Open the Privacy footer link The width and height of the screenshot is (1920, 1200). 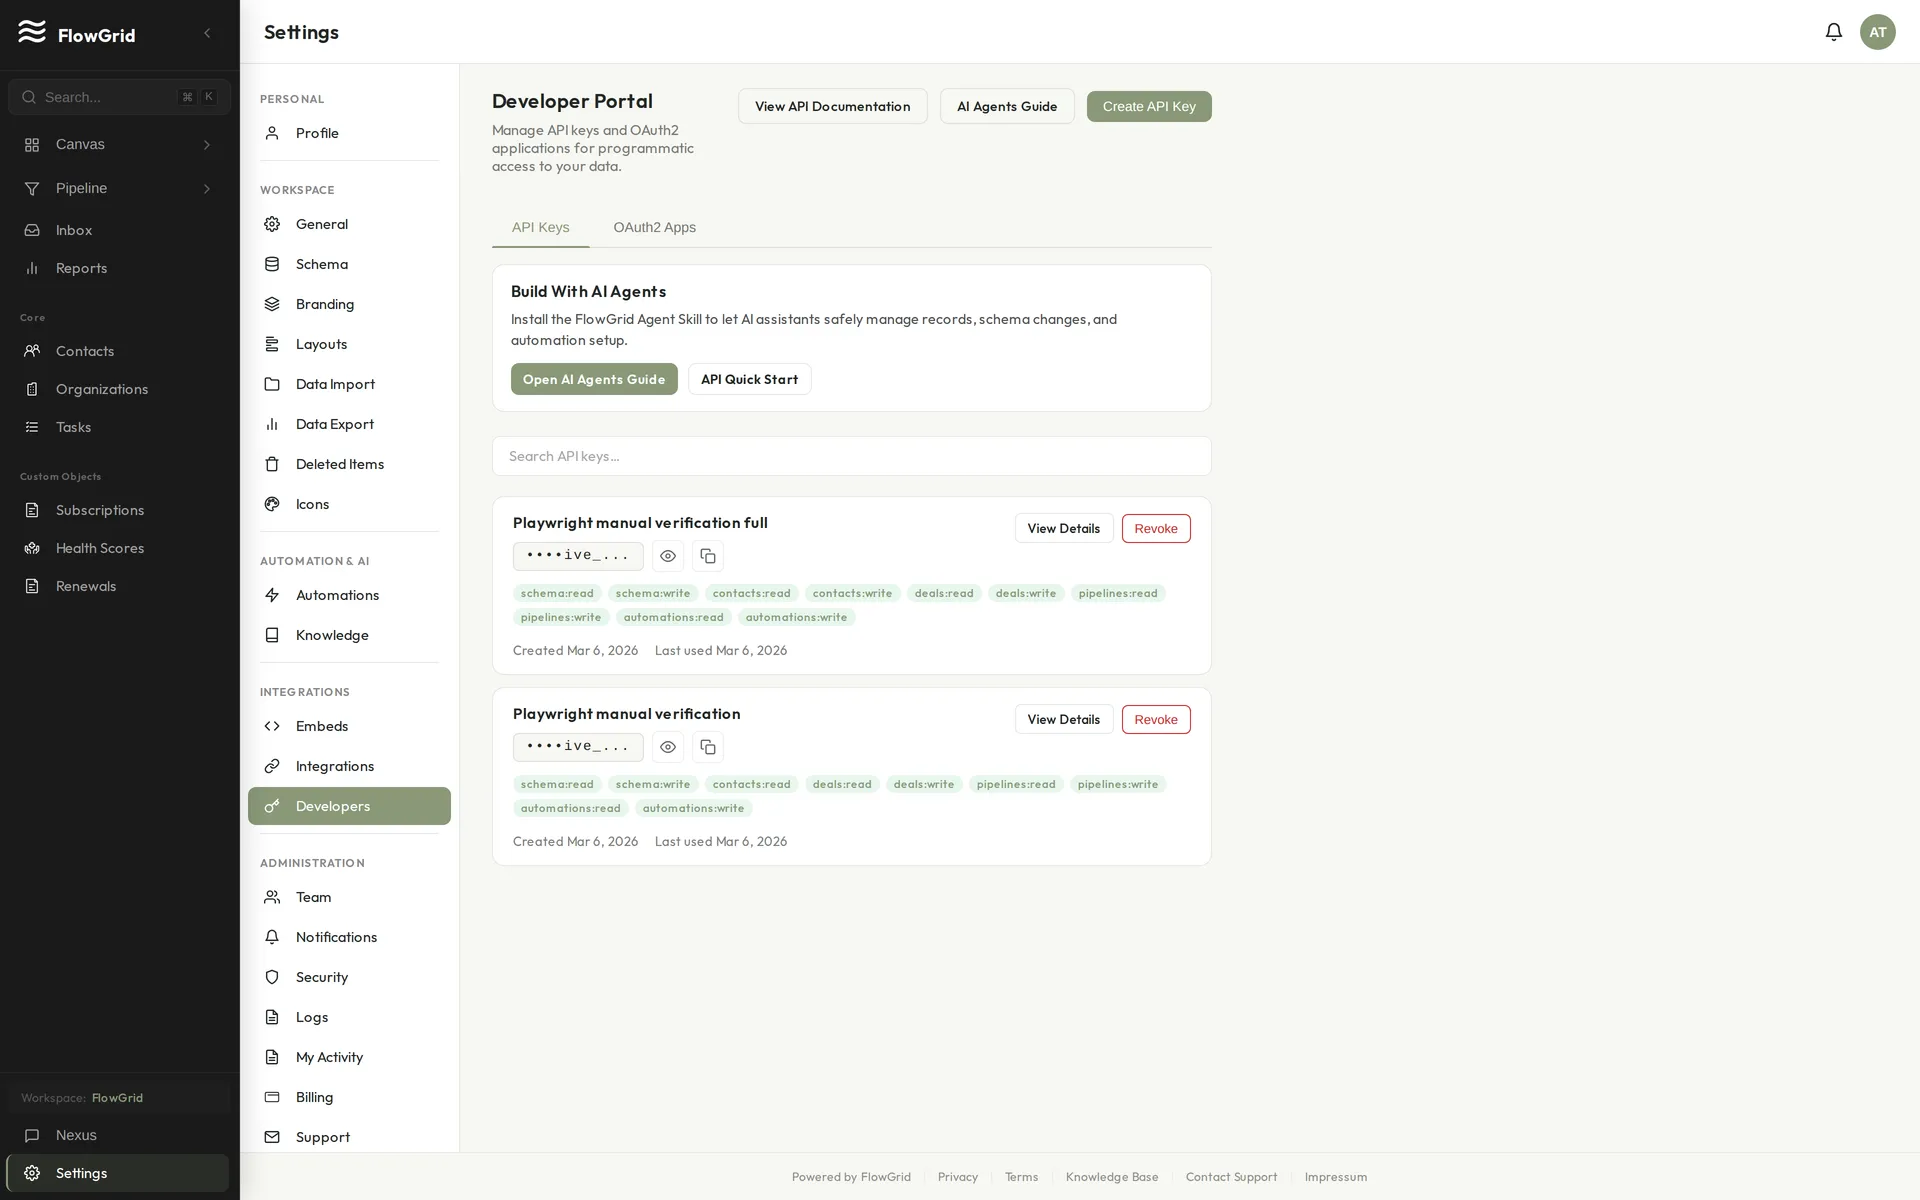pos(957,1177)
